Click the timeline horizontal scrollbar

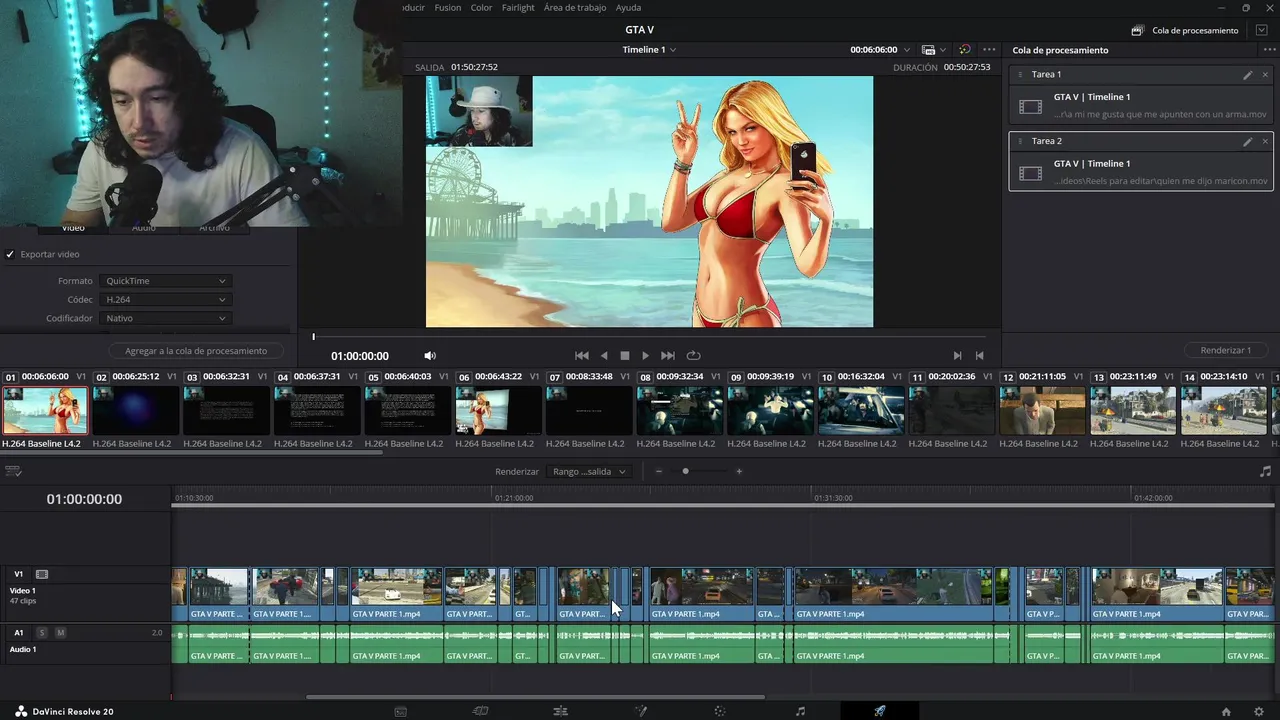pyautogui.click(x=535, y=697)
